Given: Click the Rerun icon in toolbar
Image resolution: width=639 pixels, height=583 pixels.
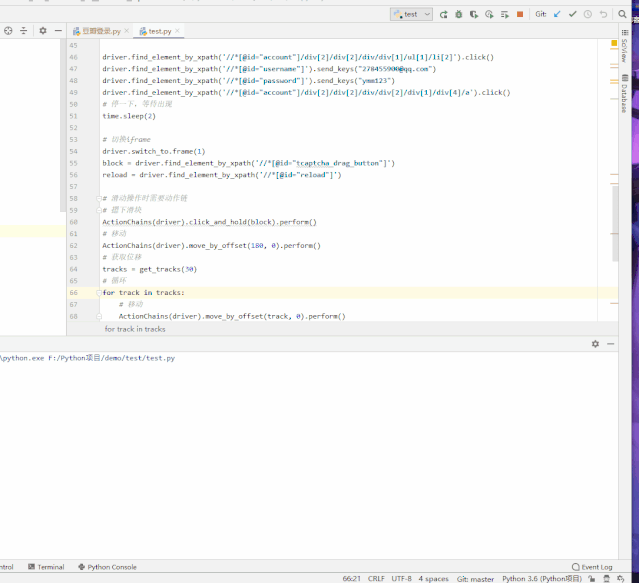Looking at the screenshot, I should [443, 14].
